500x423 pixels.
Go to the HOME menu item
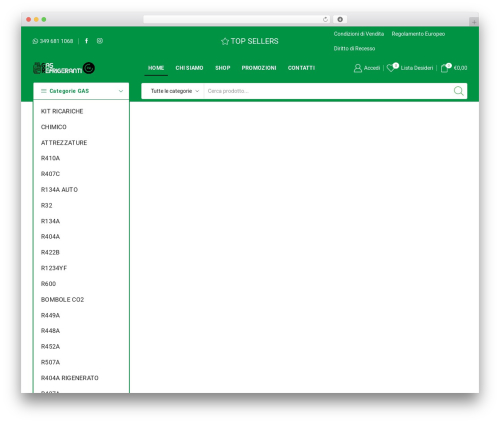point(156,68)
